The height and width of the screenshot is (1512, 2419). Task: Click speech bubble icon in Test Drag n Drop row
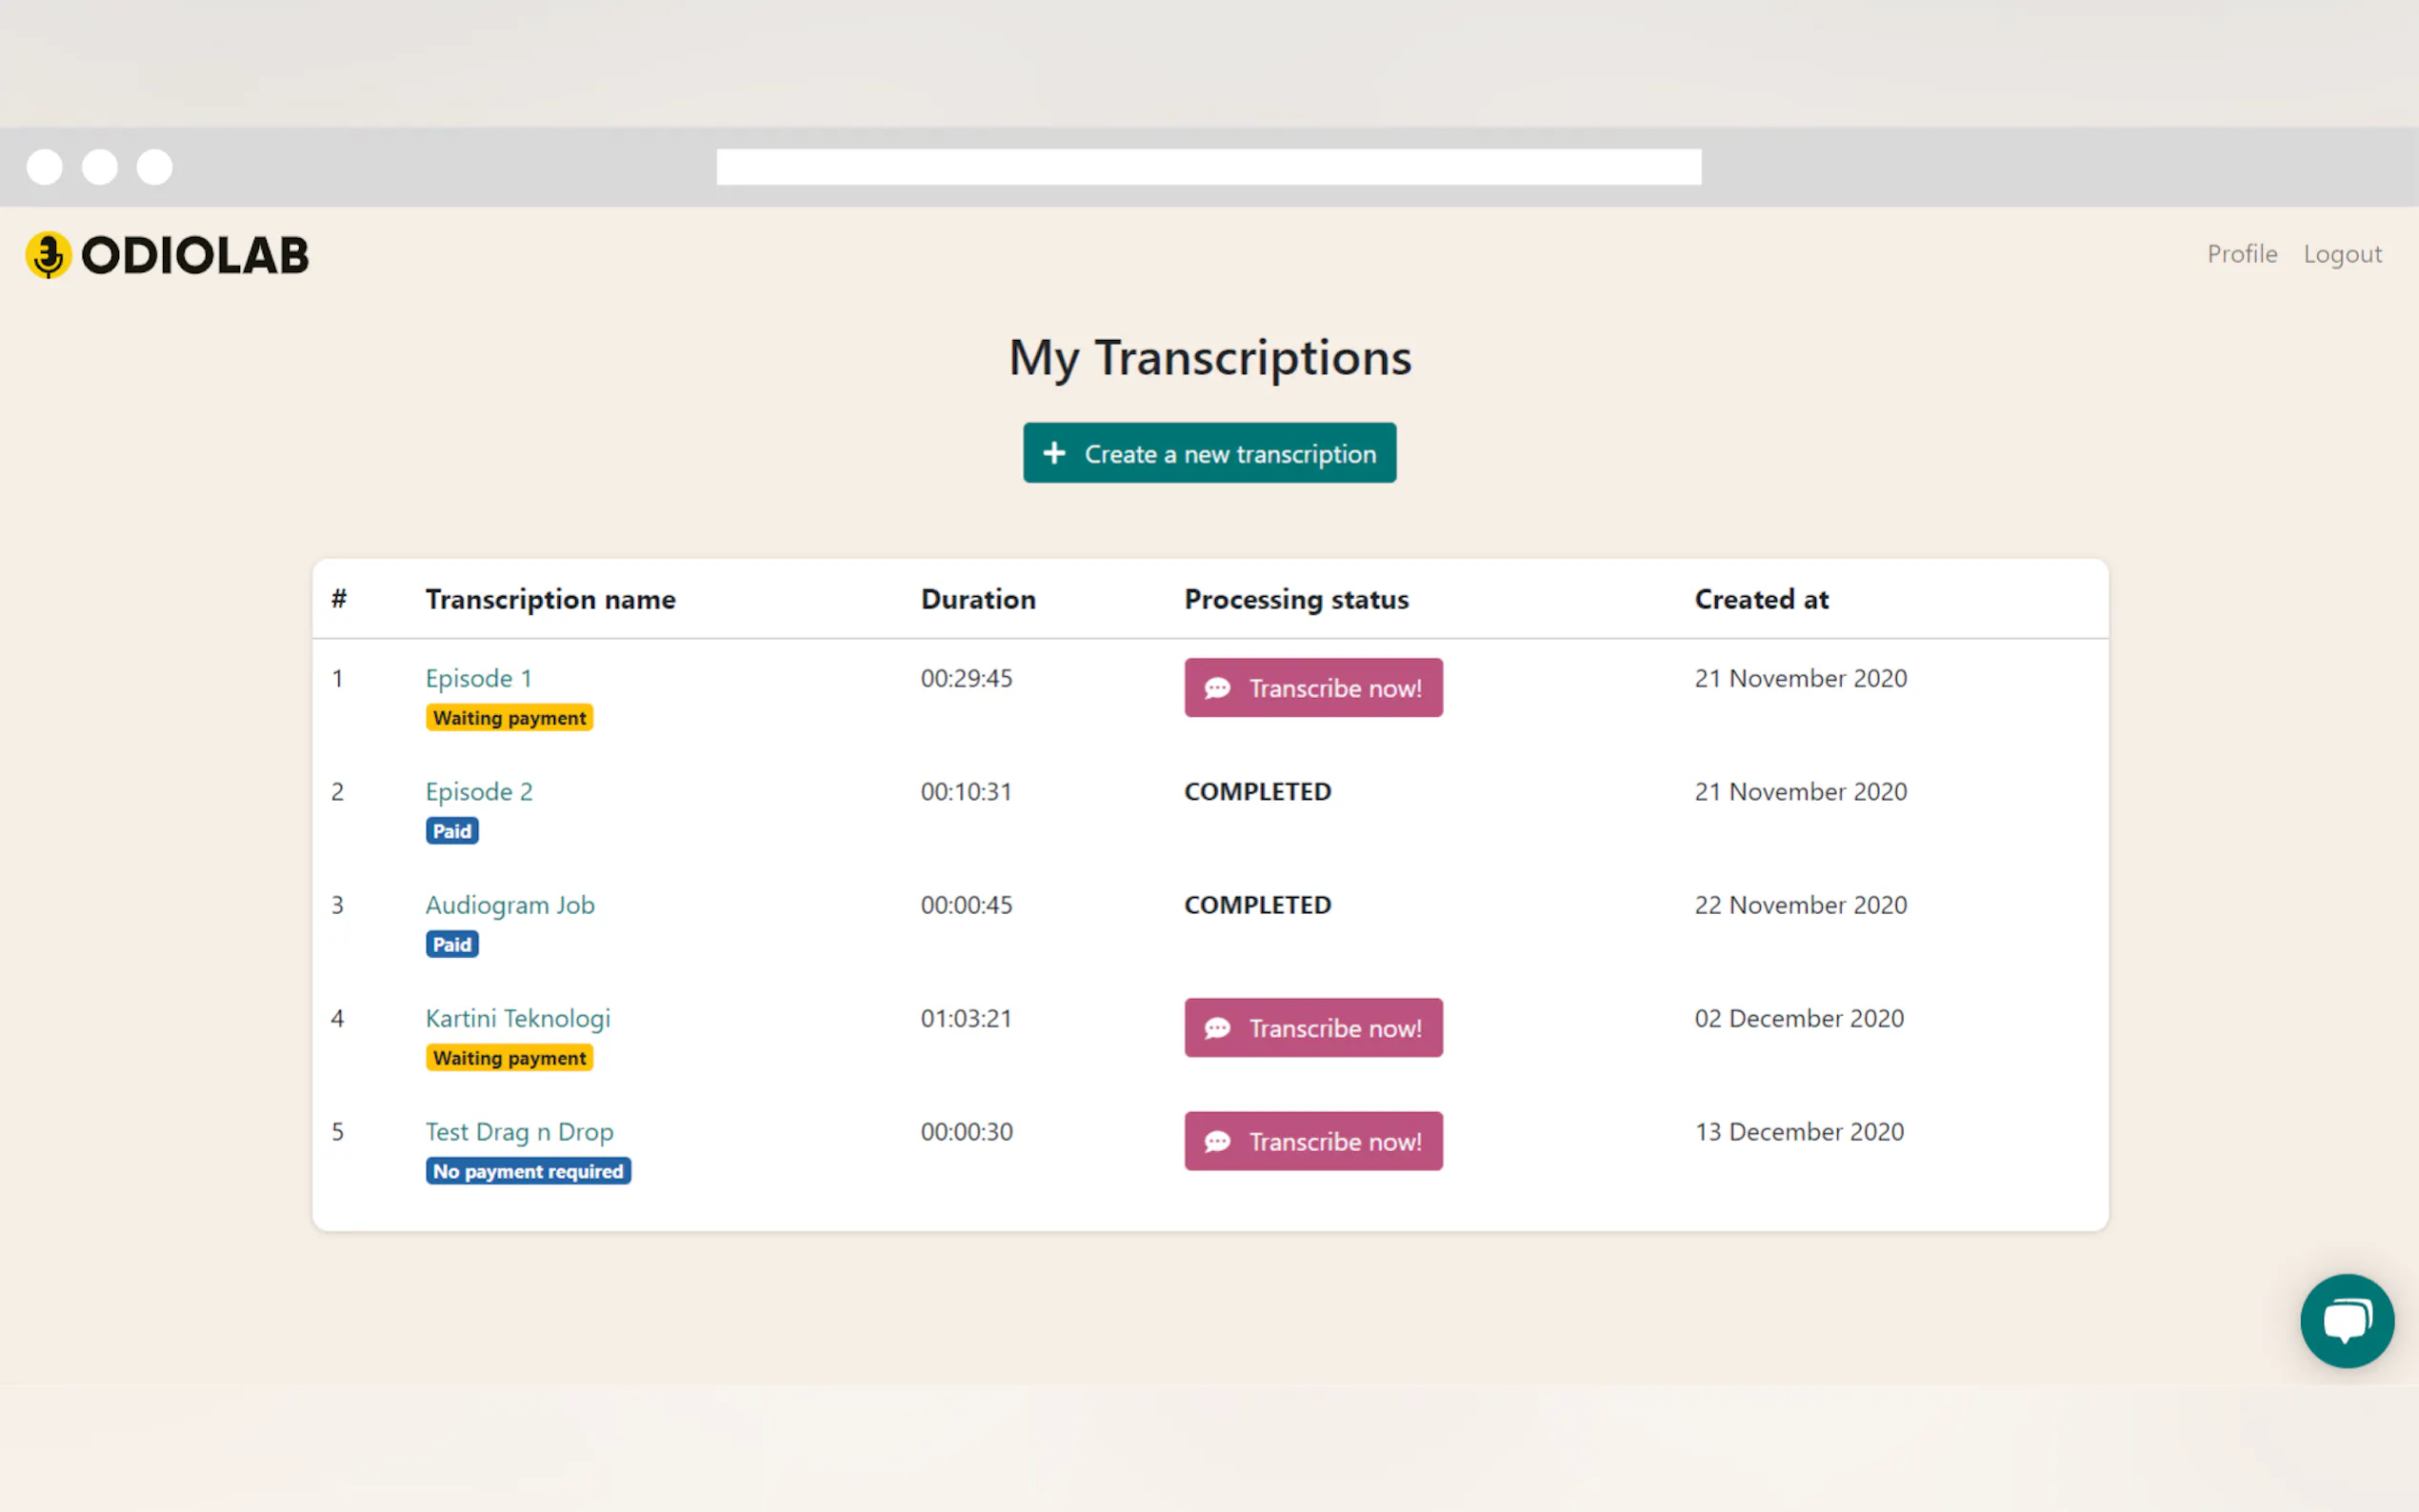(x=1217, y=1141)
